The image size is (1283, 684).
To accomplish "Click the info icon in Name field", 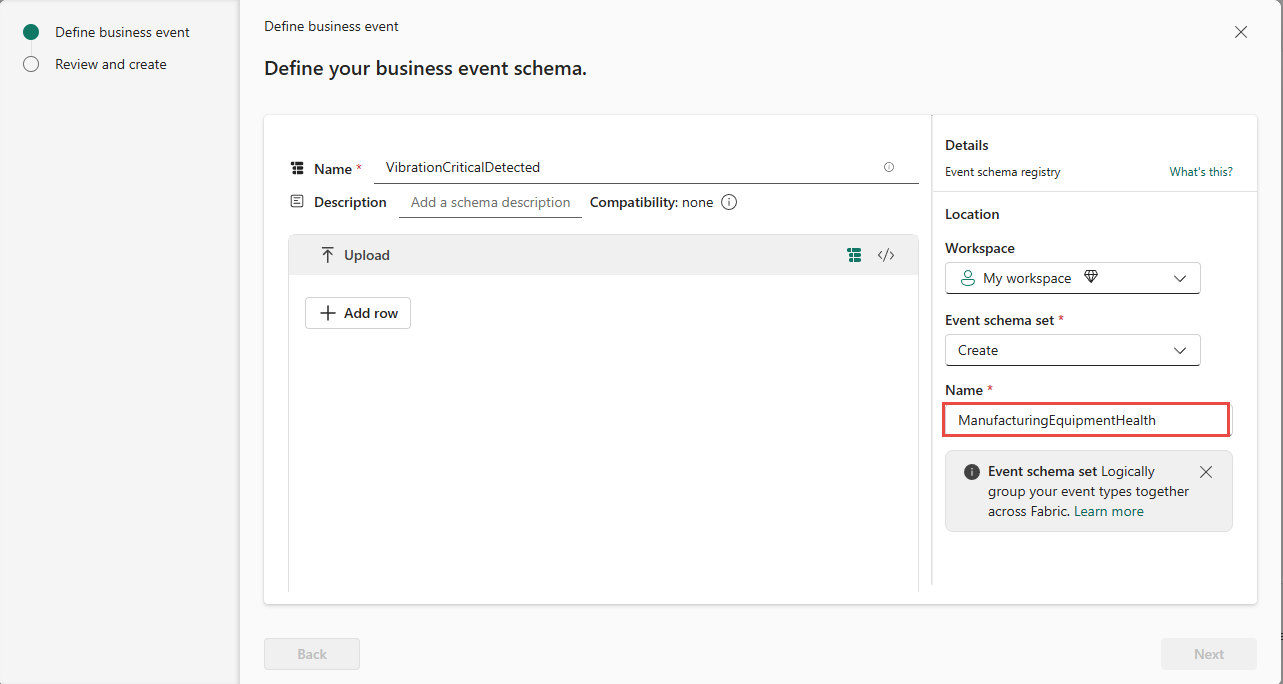I will pyautogui.click(x=889, y=168).
